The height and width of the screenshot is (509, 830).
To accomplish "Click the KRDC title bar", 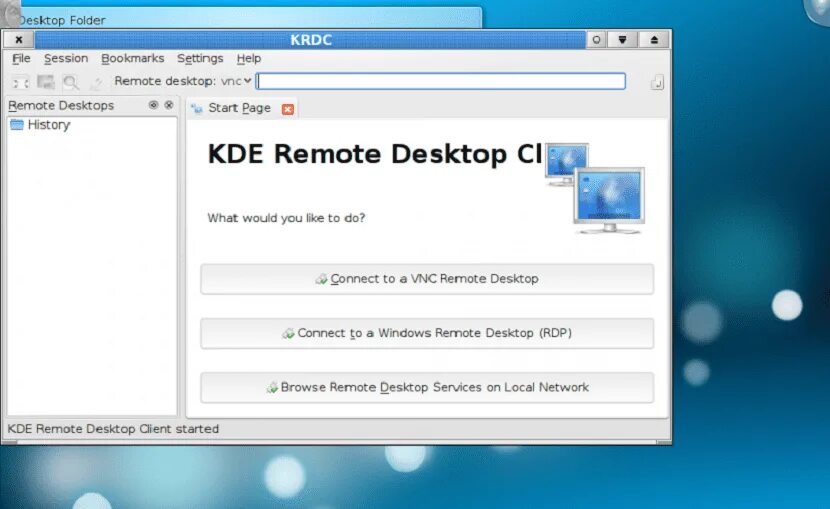I will click(310, 40).
